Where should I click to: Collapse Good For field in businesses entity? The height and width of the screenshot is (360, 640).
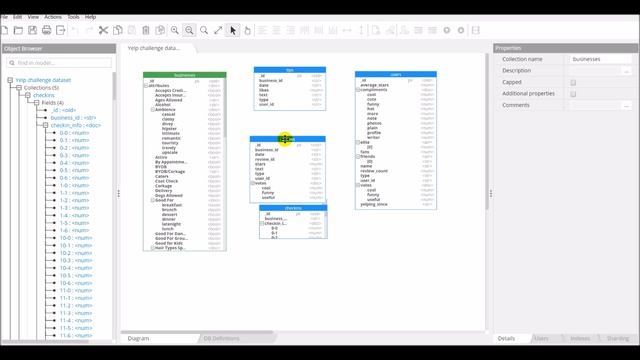(x=153, y=200)
